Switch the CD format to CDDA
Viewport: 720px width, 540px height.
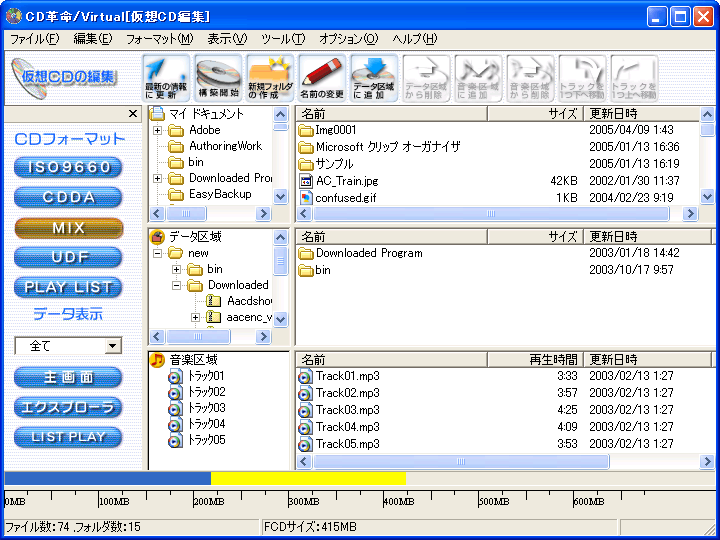pyautogui.click(x=68, y=197)
